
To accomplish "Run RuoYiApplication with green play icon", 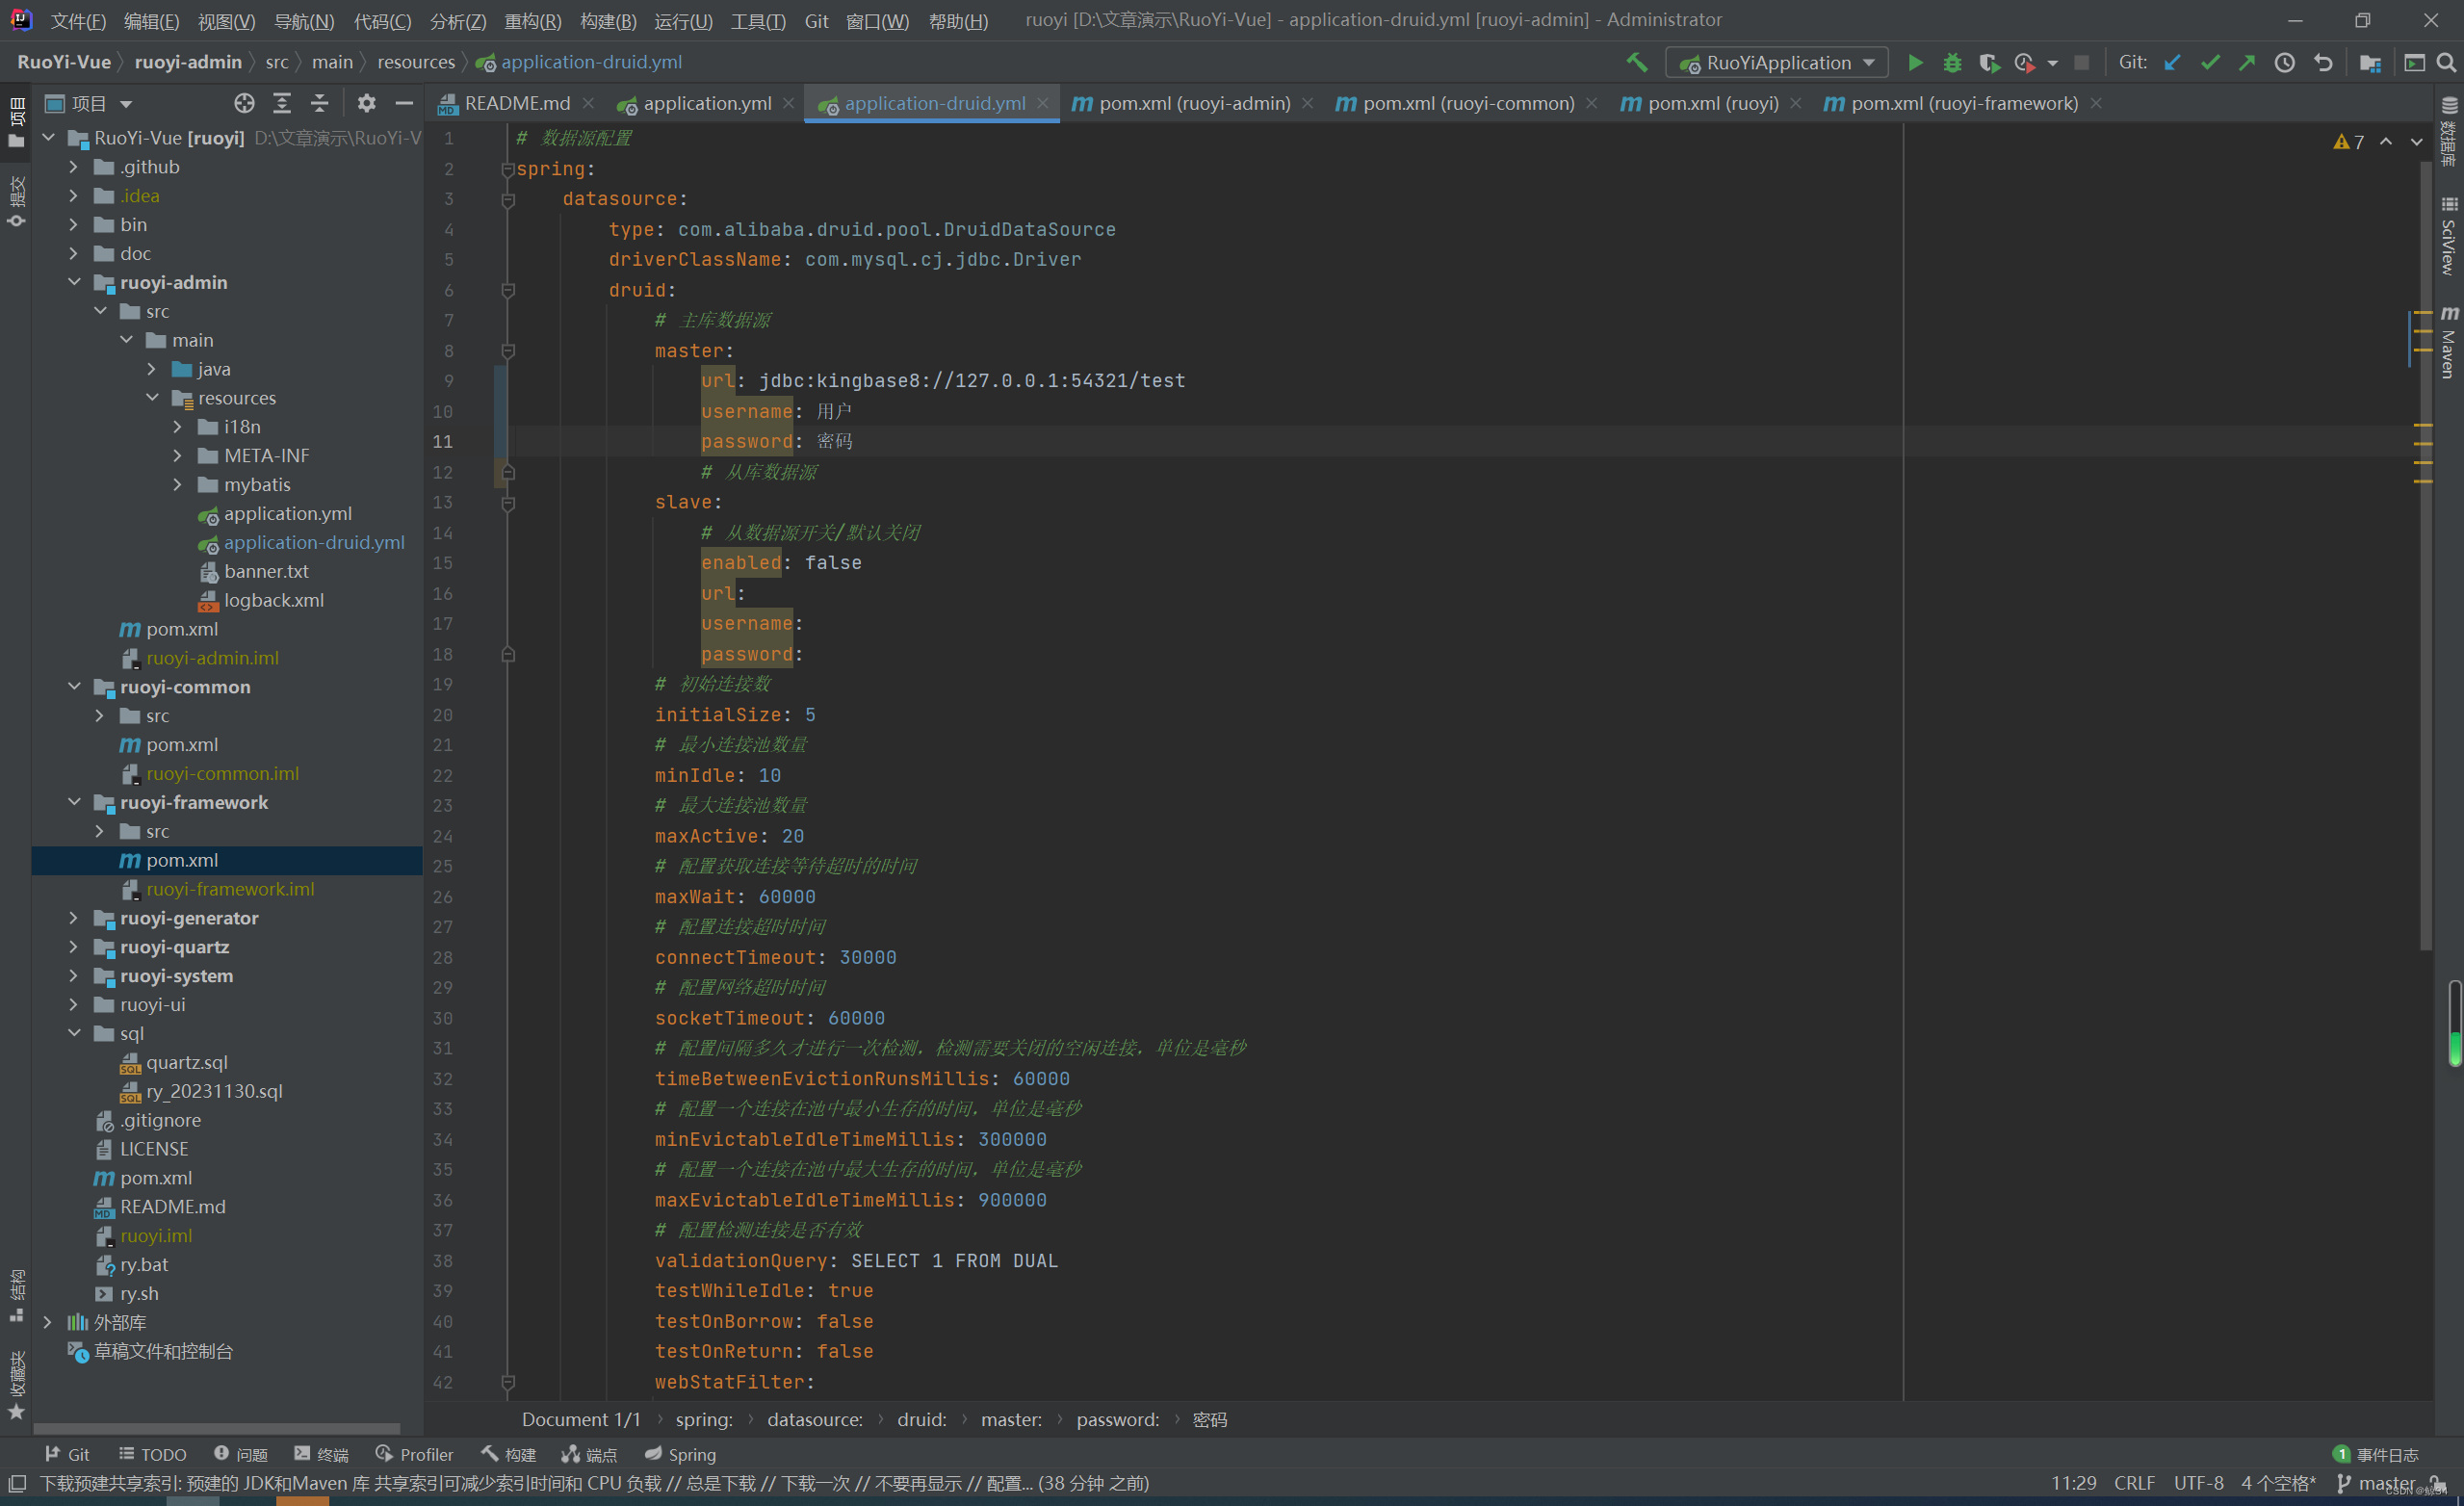I will click(1914, 63).
